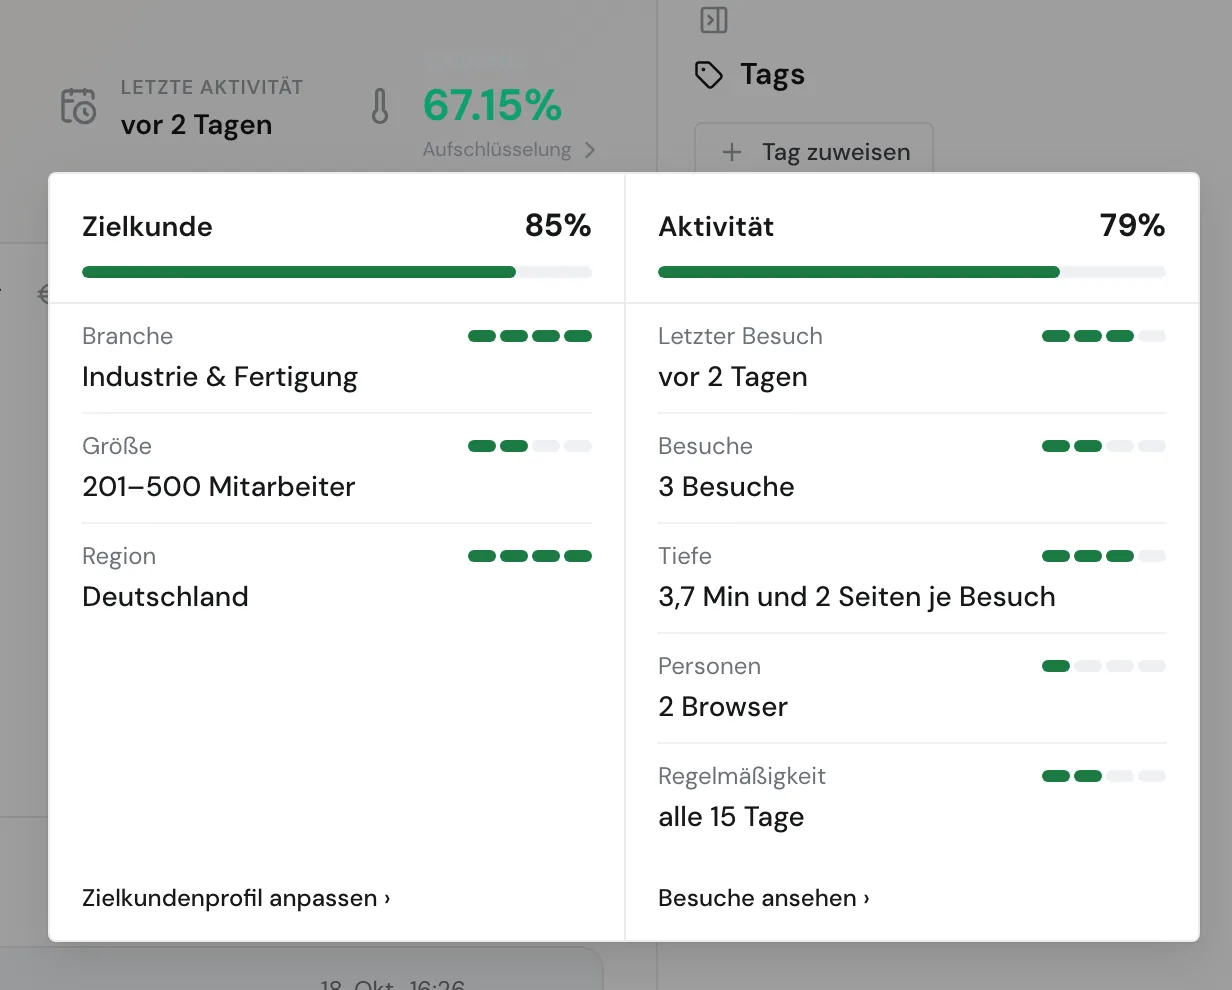Click '3,7 Min und 2 Seiten je Besuch'
Image resolution: width=1232 pixels, height=990 pixels.
coord(857,597)
